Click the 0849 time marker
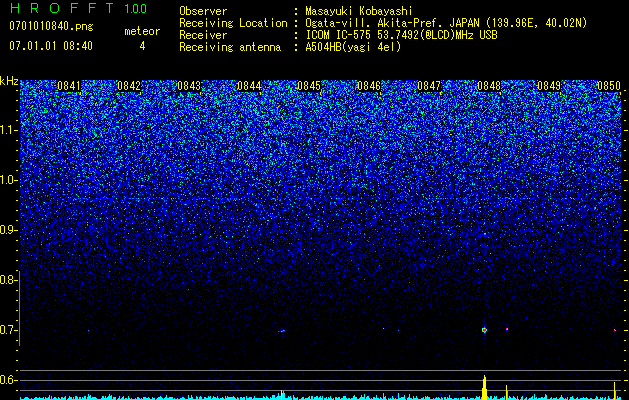 [x=549, y=86]
